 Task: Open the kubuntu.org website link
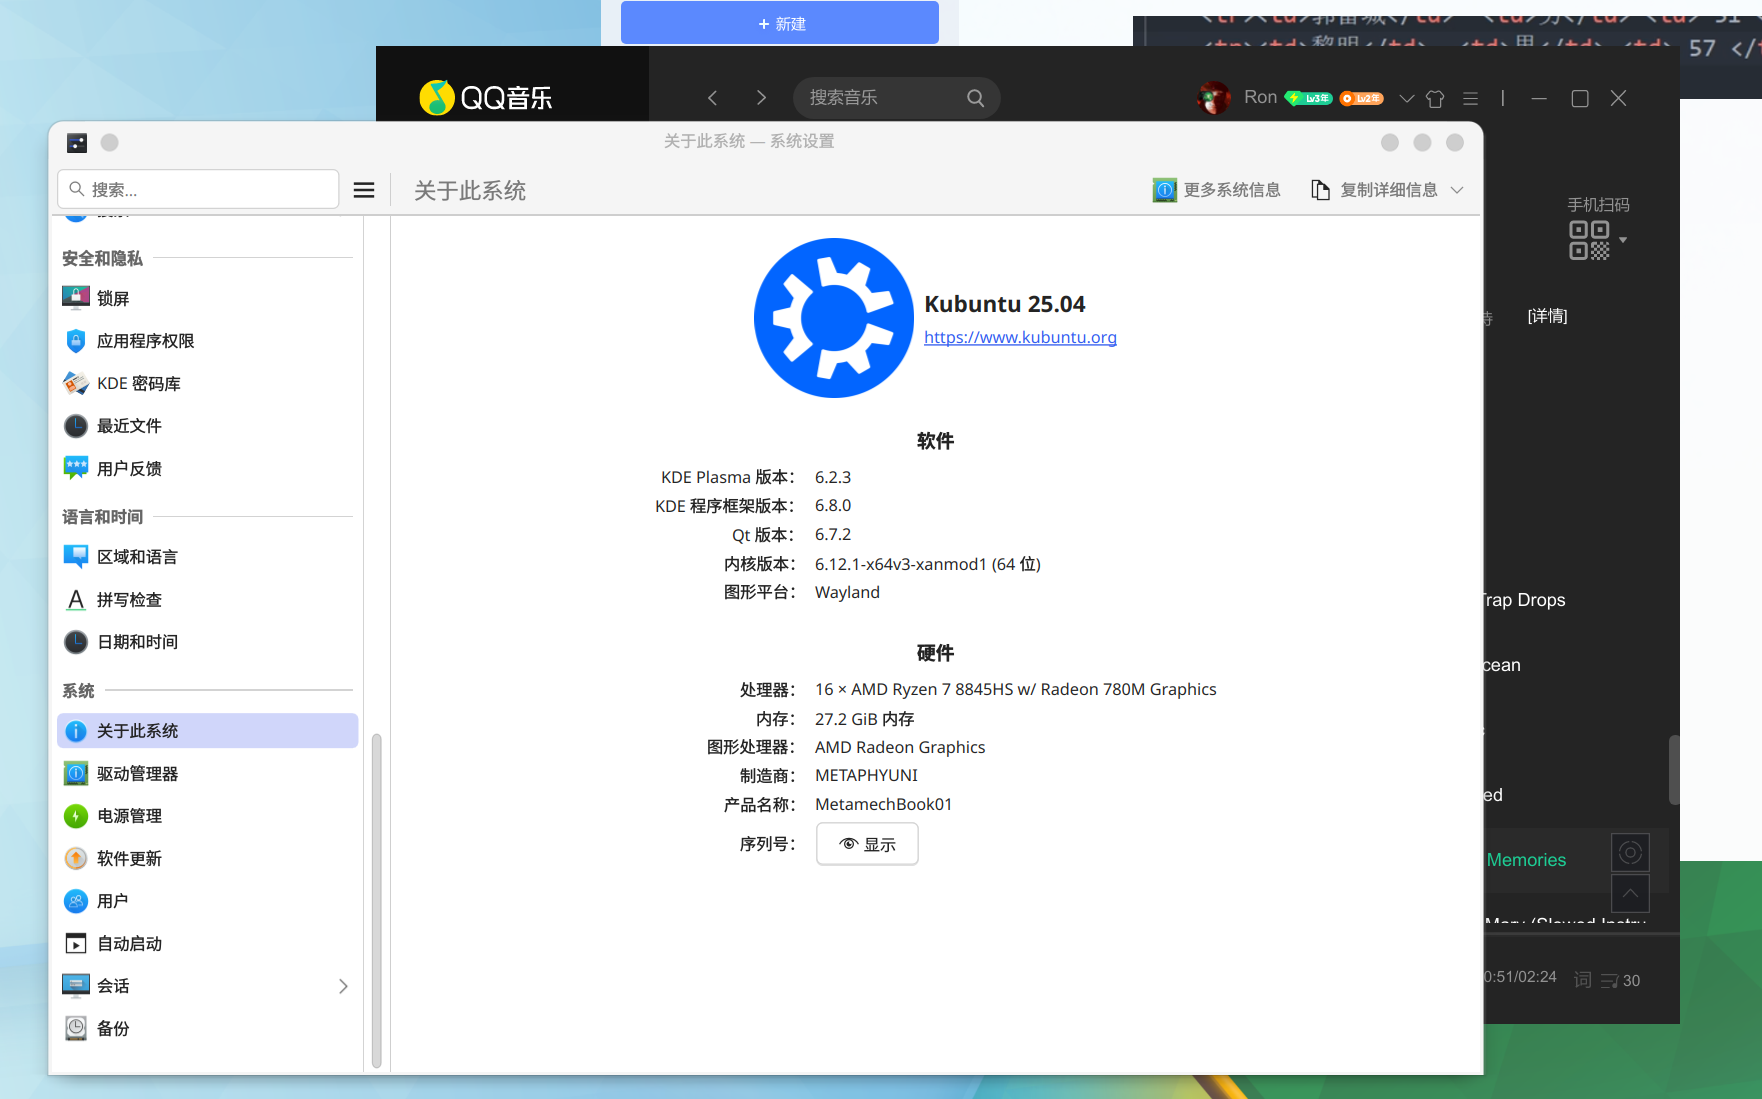click(1020, 337)
